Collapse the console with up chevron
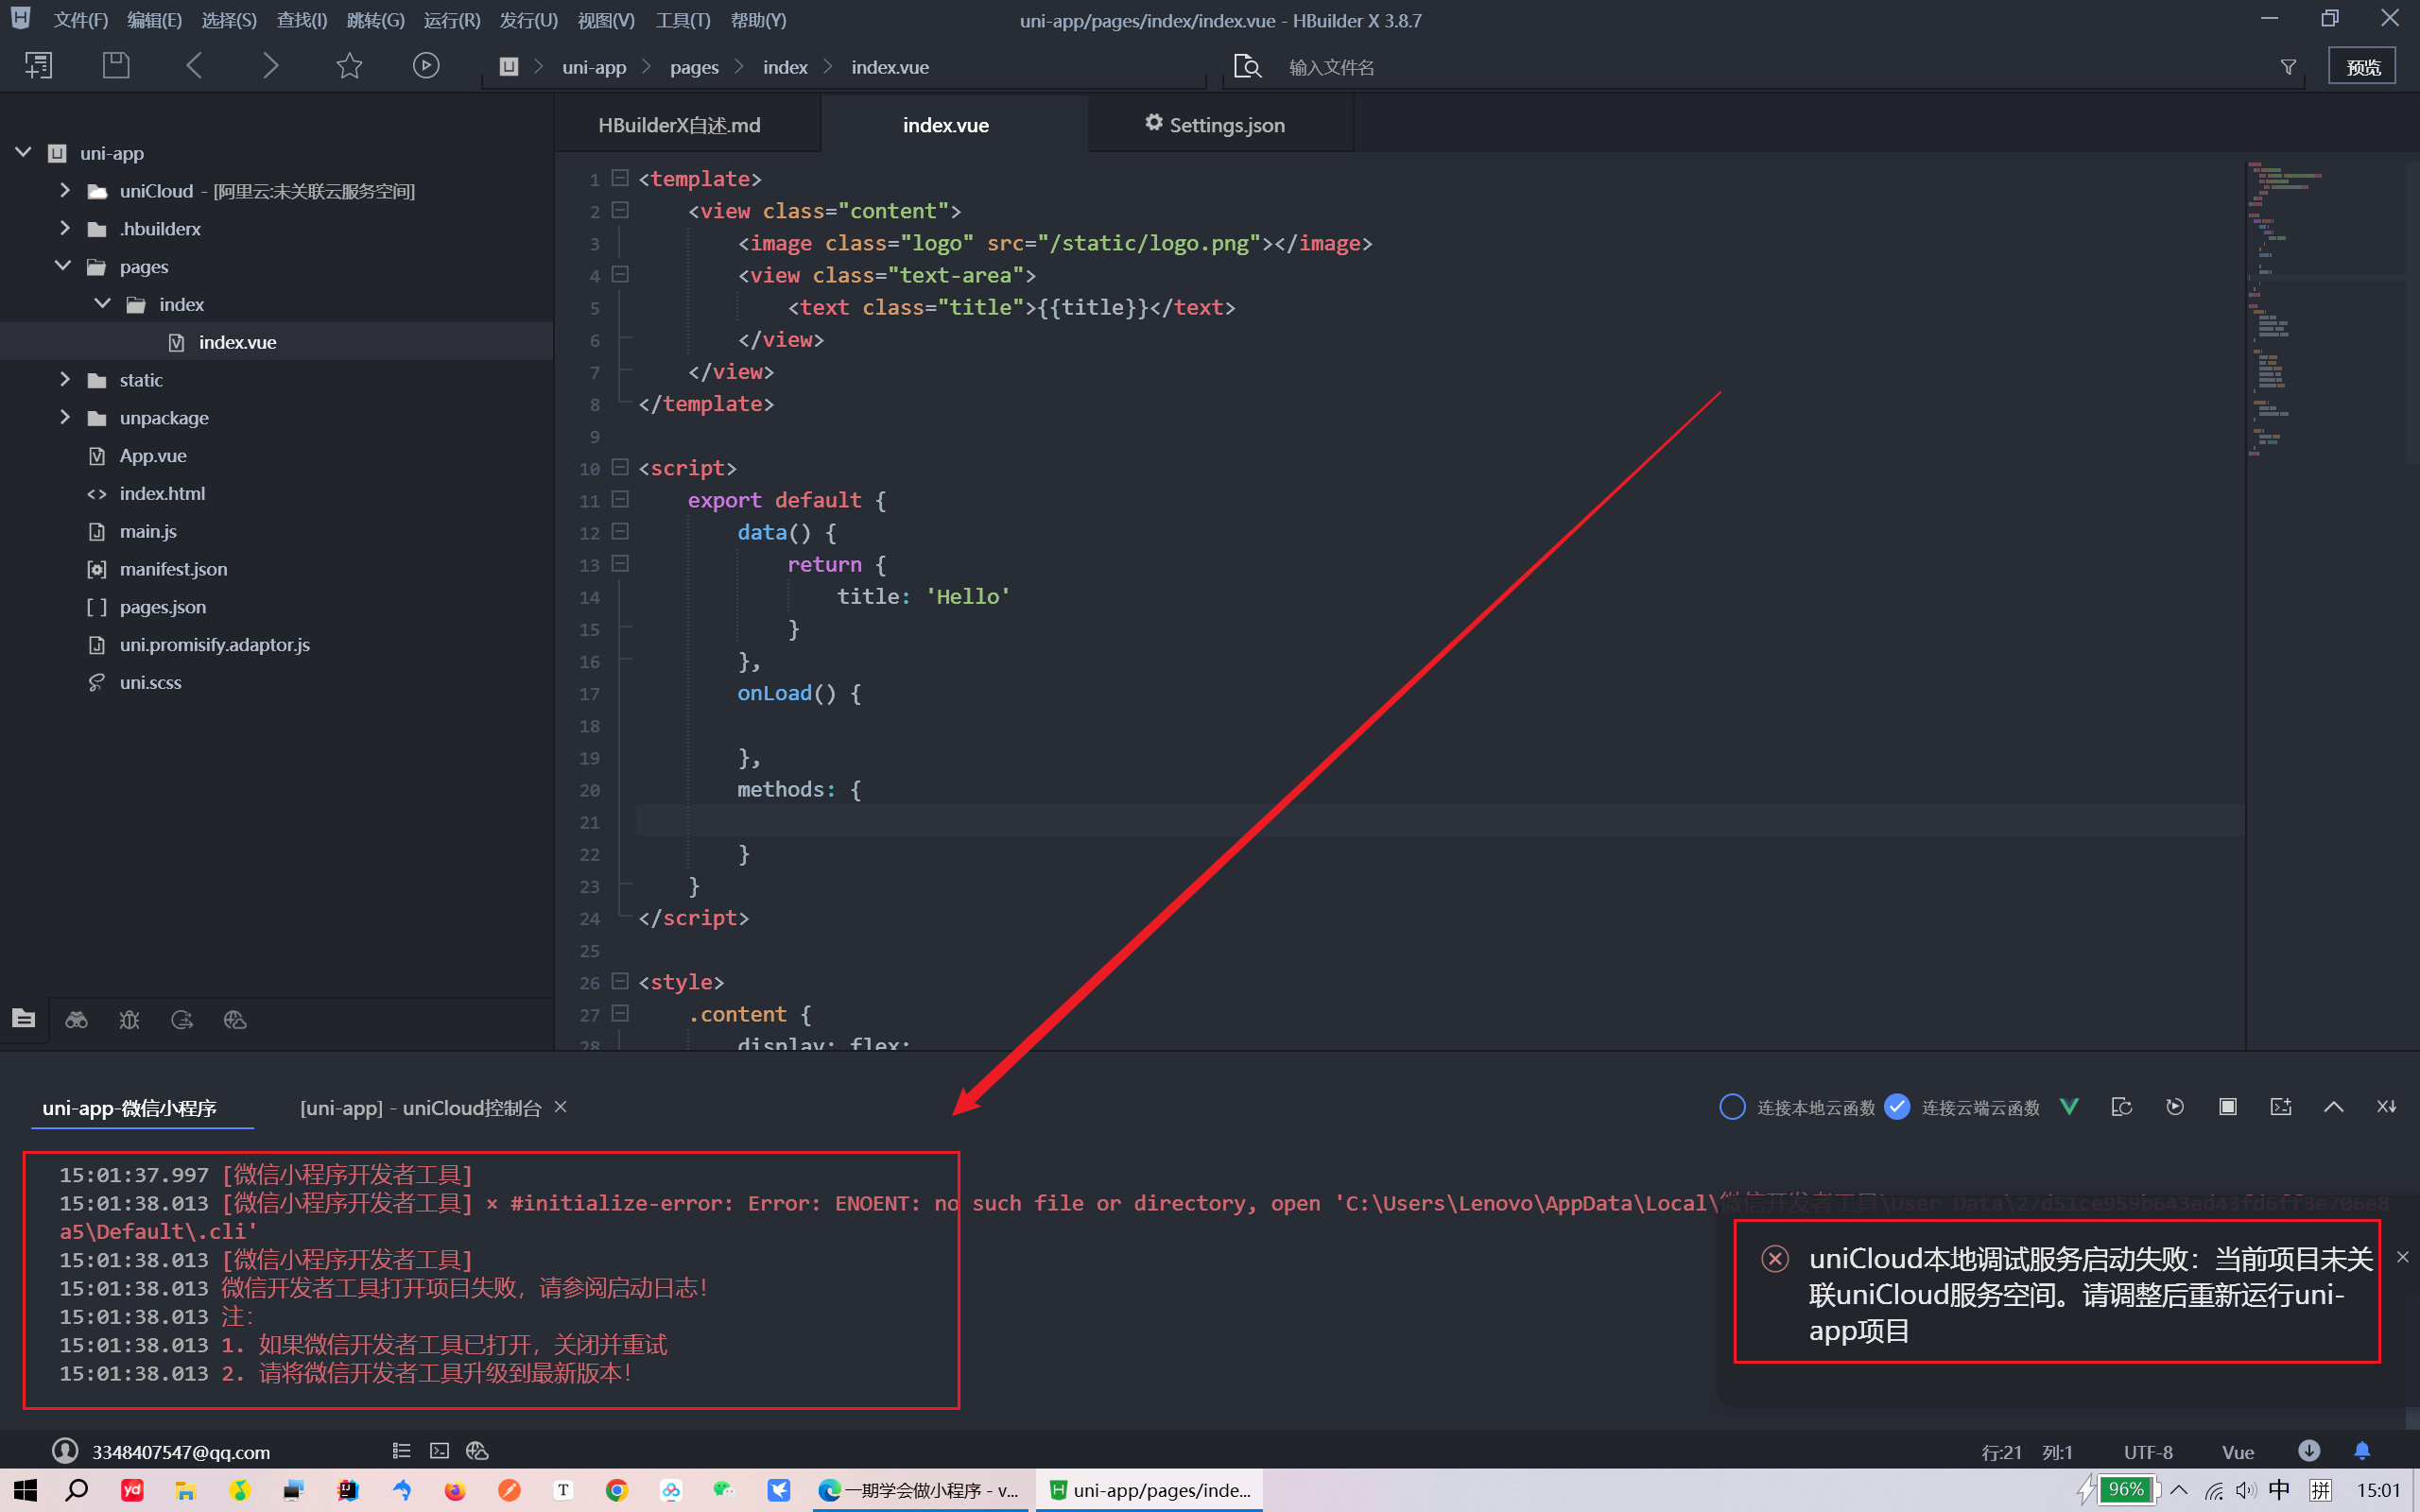The height and width of the screenshot is (1512, 2420). point(2333,1106)
